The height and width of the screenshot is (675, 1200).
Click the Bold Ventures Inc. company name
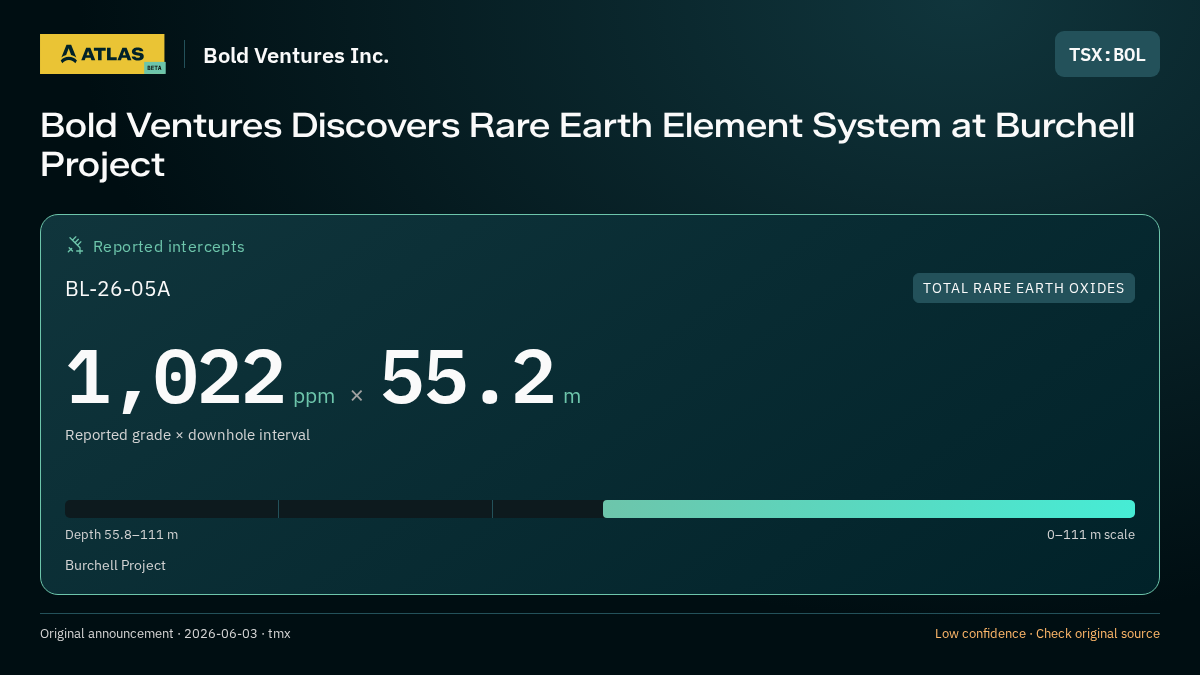tap(296, 56)
